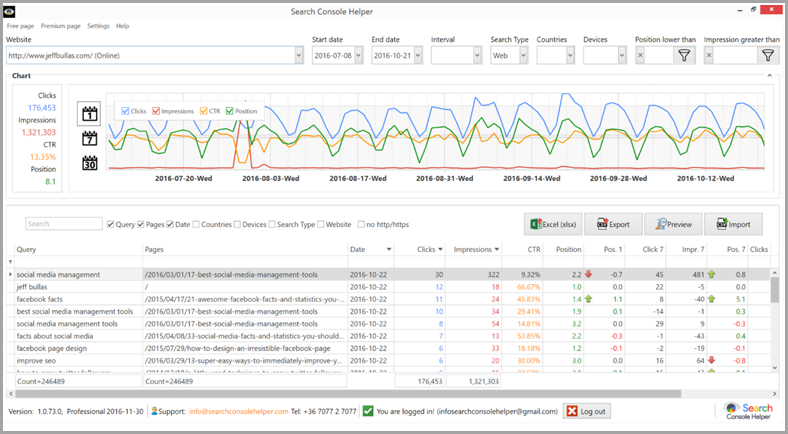Enable the no http/https checkbox

point(361,224)
